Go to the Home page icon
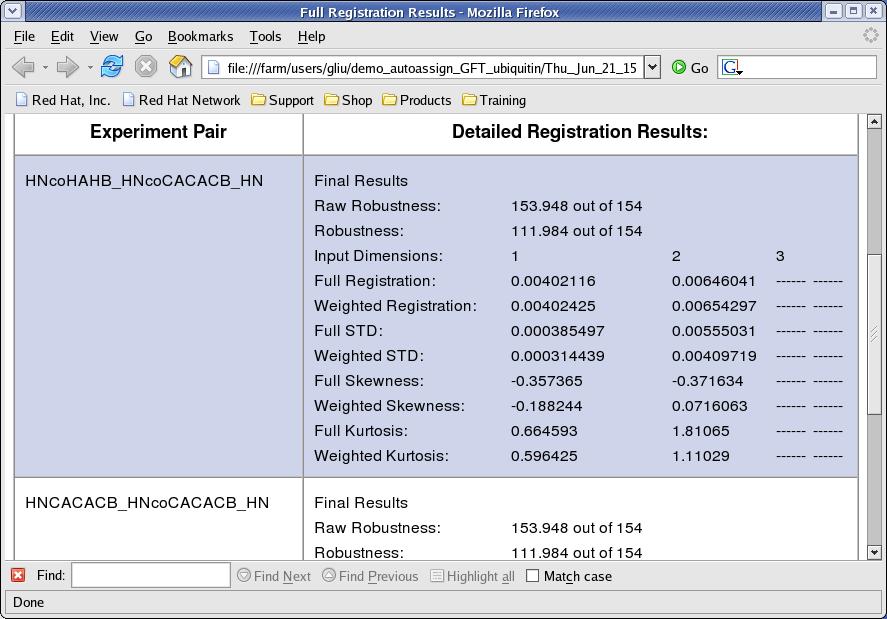887x619 pixels. pyautogui.click(x=180, y=67)
